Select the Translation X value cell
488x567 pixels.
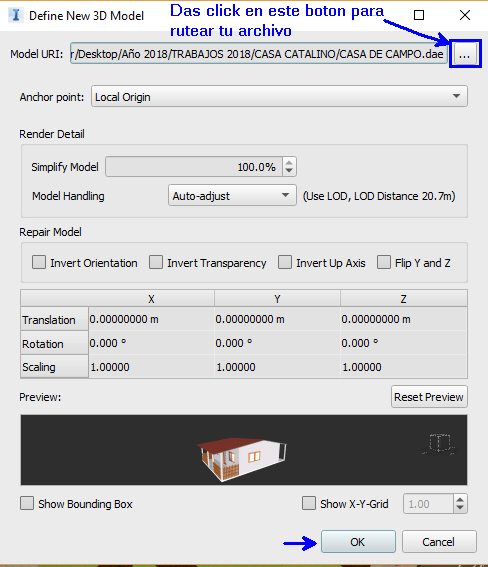pyautogui.click(x=151, y=319)
